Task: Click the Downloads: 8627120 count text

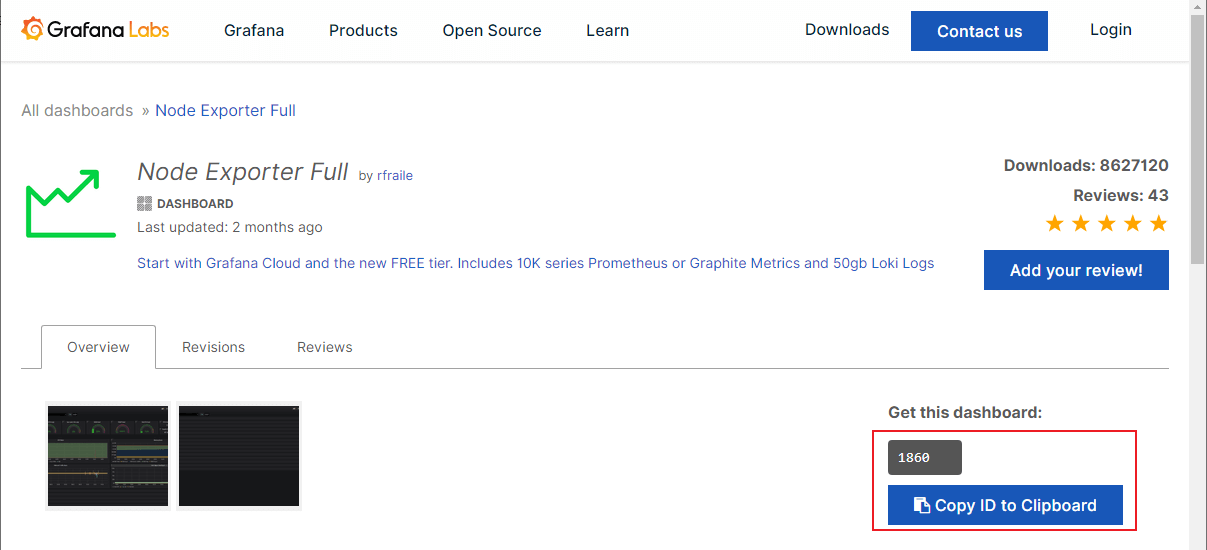Action: click(1086, 165)
